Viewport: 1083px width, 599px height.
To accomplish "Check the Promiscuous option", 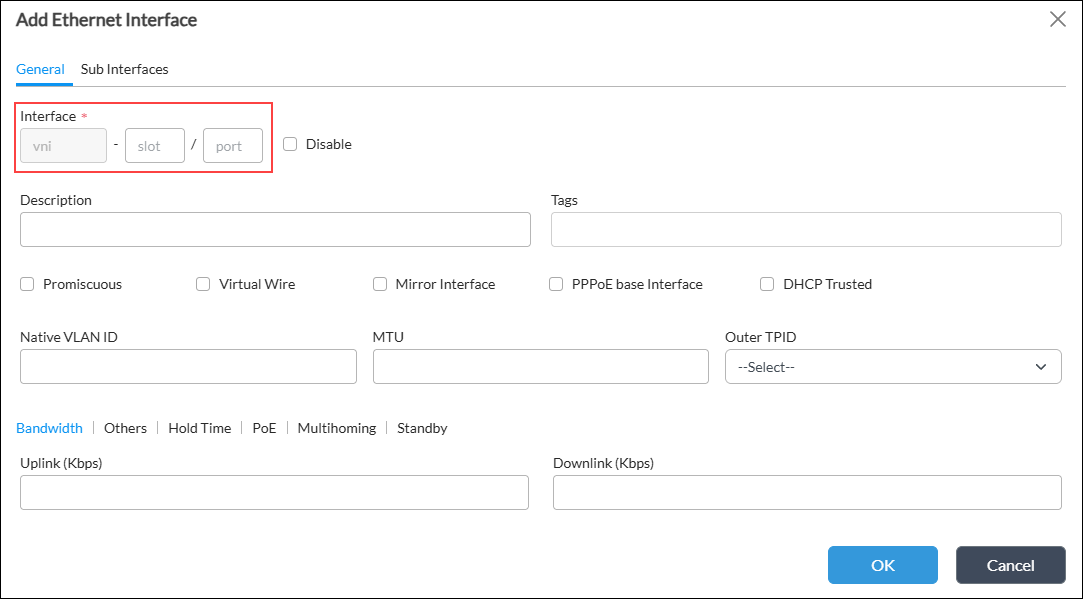I will [x=27, y=284].
